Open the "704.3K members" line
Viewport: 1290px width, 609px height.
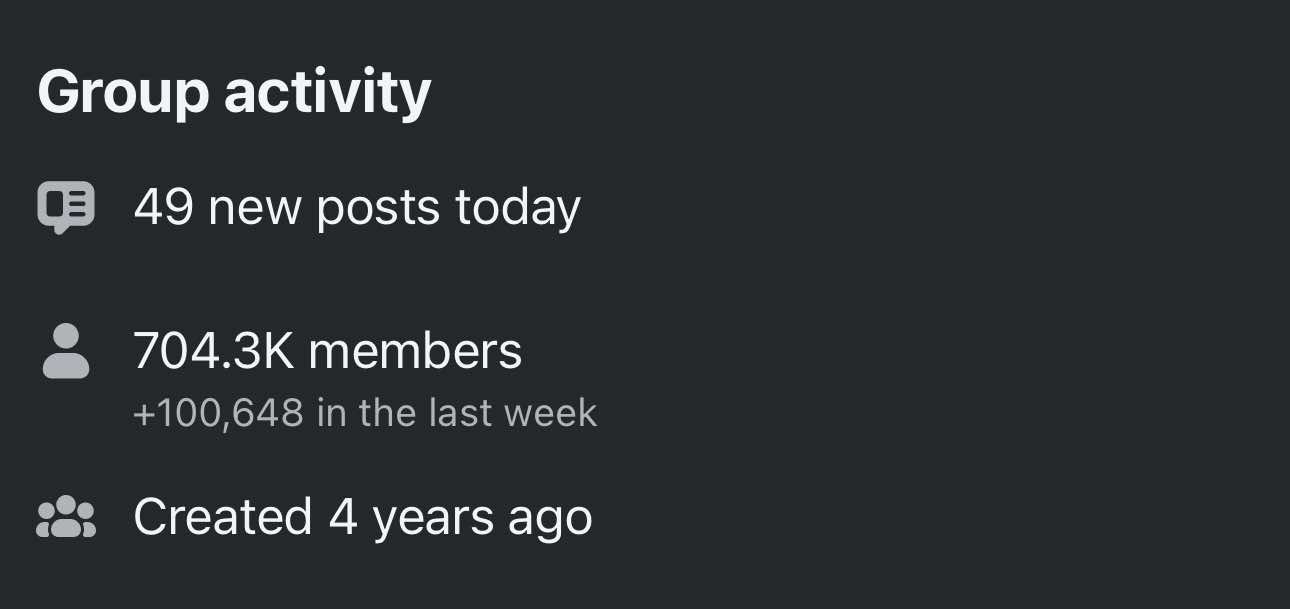click(327, 351)
